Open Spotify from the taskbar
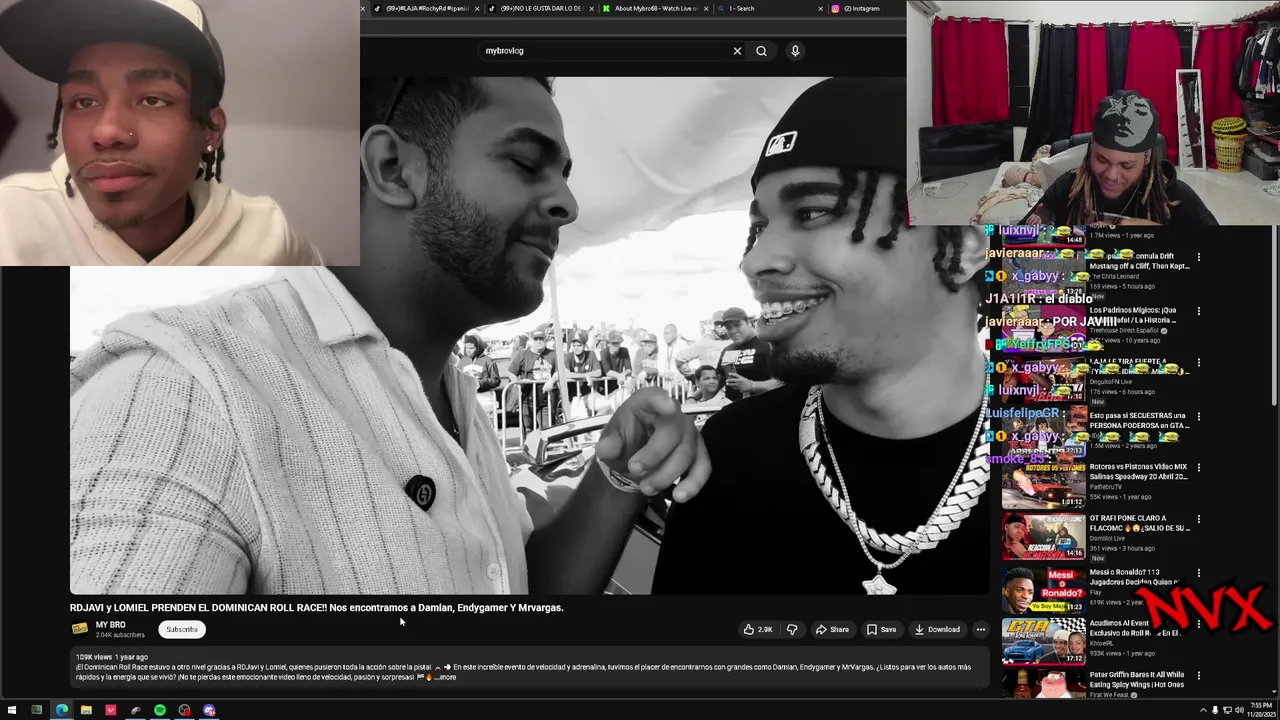The width and height of the screenshot is (1280, 720). tap(160, 710)
